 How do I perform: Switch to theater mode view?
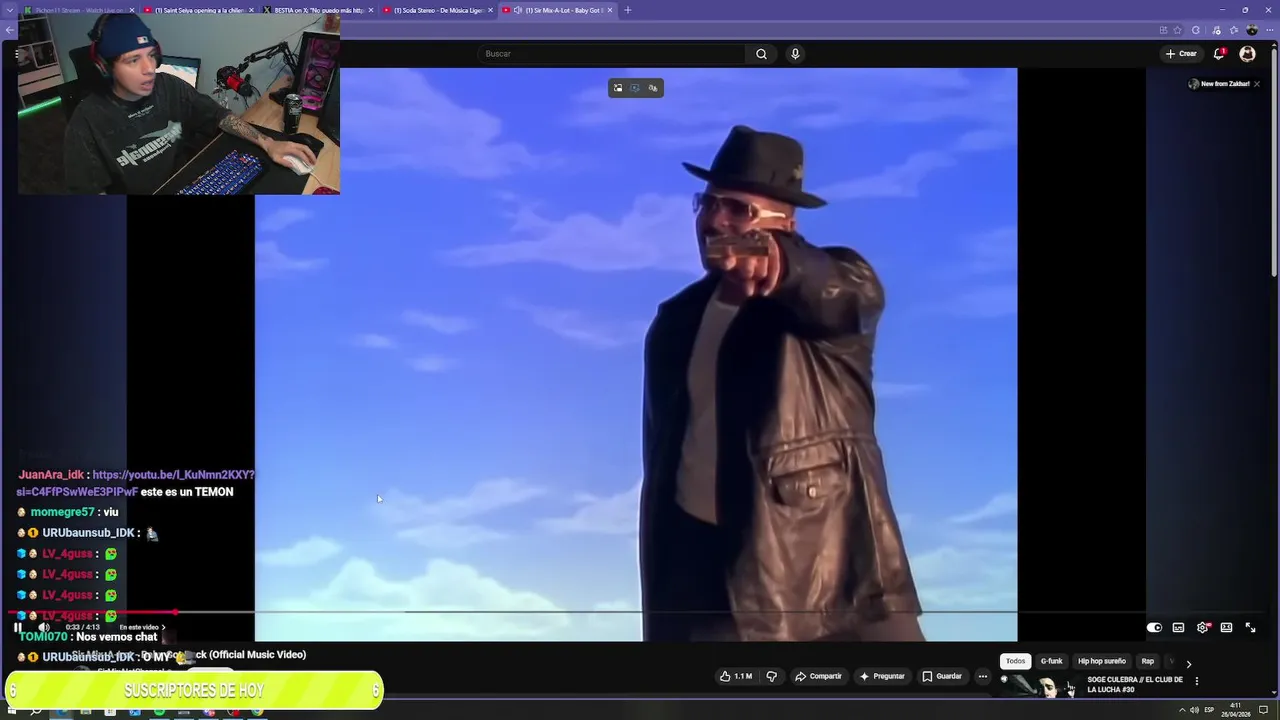point(1226,628)
